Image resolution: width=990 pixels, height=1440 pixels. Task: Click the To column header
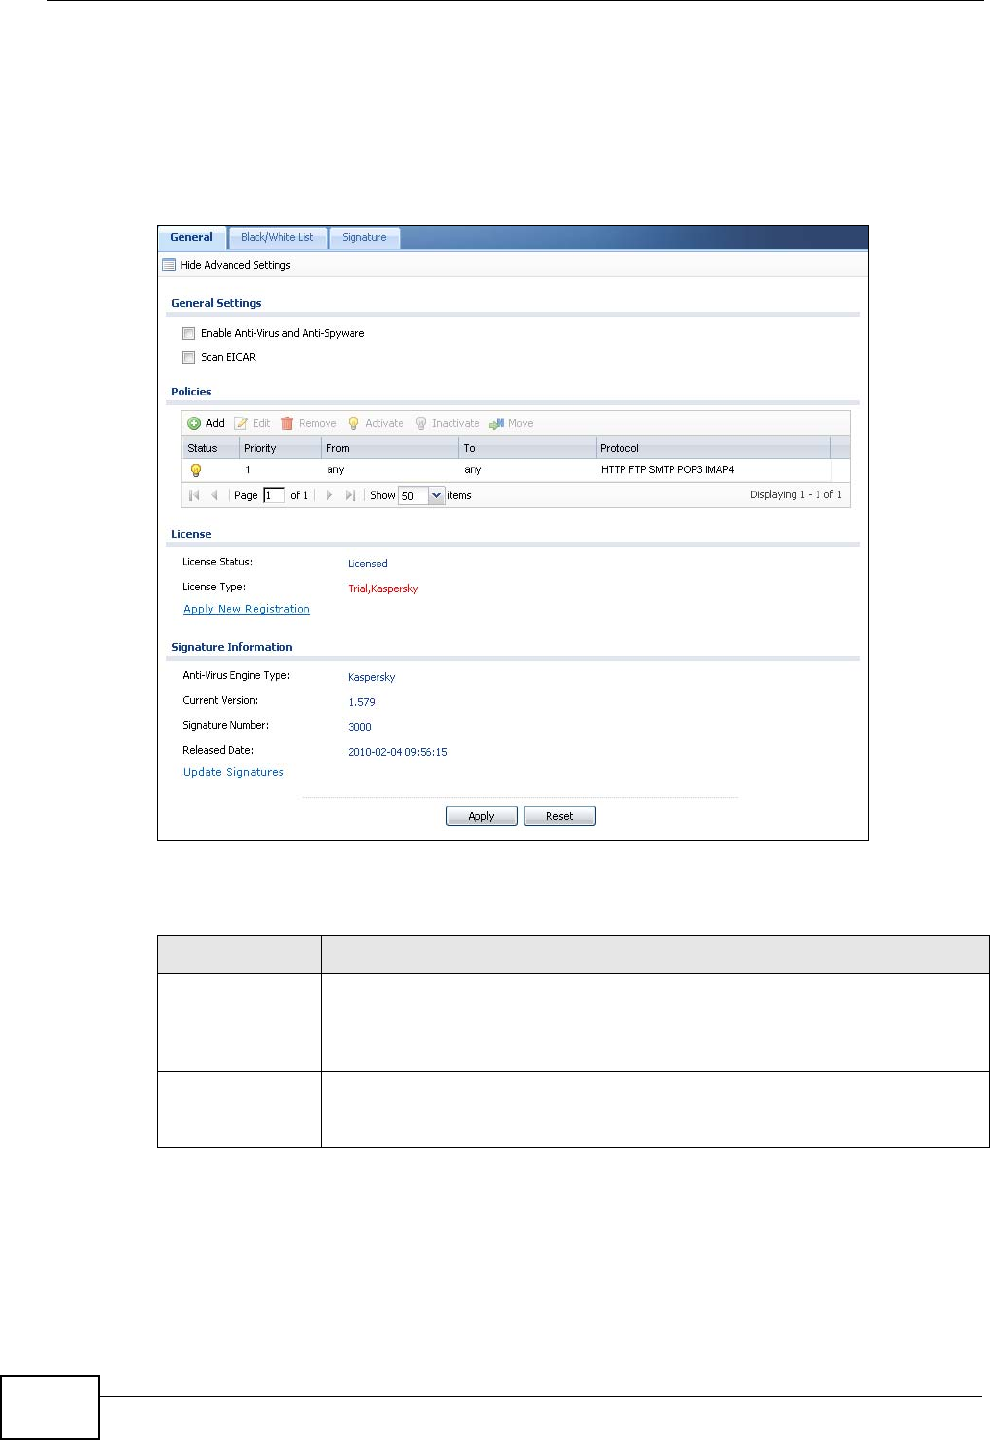click(527, 448)
